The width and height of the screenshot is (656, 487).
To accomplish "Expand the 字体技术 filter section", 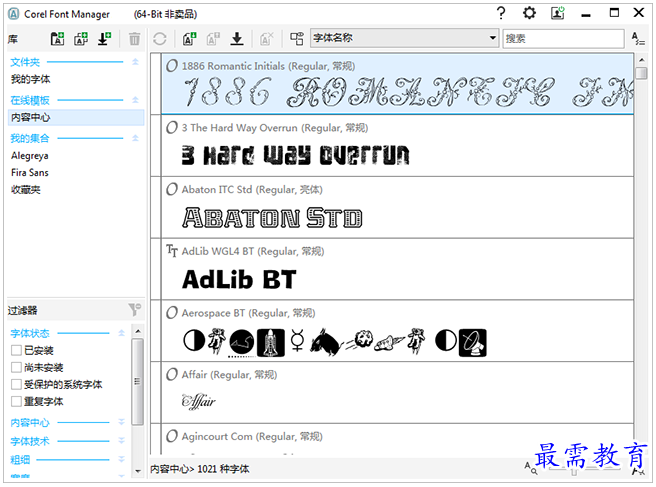I will pos(121,441).
